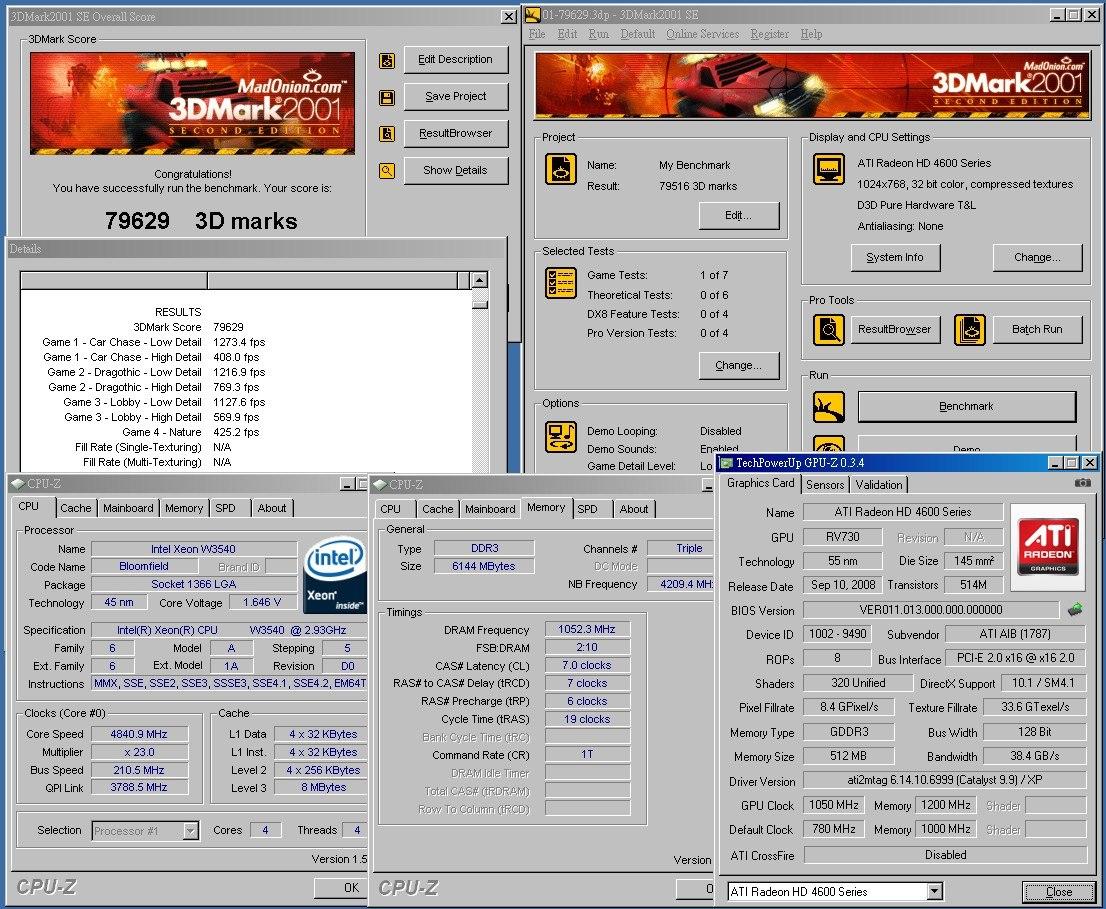1106x909 pixels.
Task: Switch to Memory tab in left CPU-Z
Action: tap(184, 508)
